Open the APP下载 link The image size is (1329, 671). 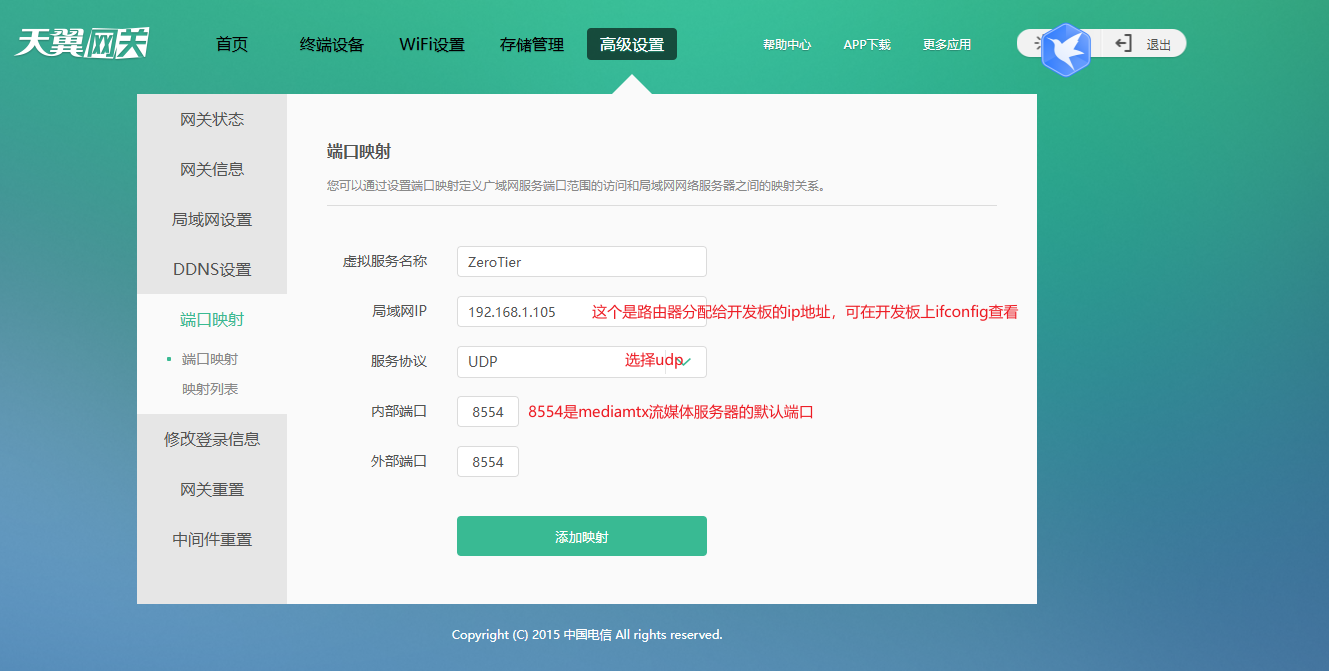867,45
